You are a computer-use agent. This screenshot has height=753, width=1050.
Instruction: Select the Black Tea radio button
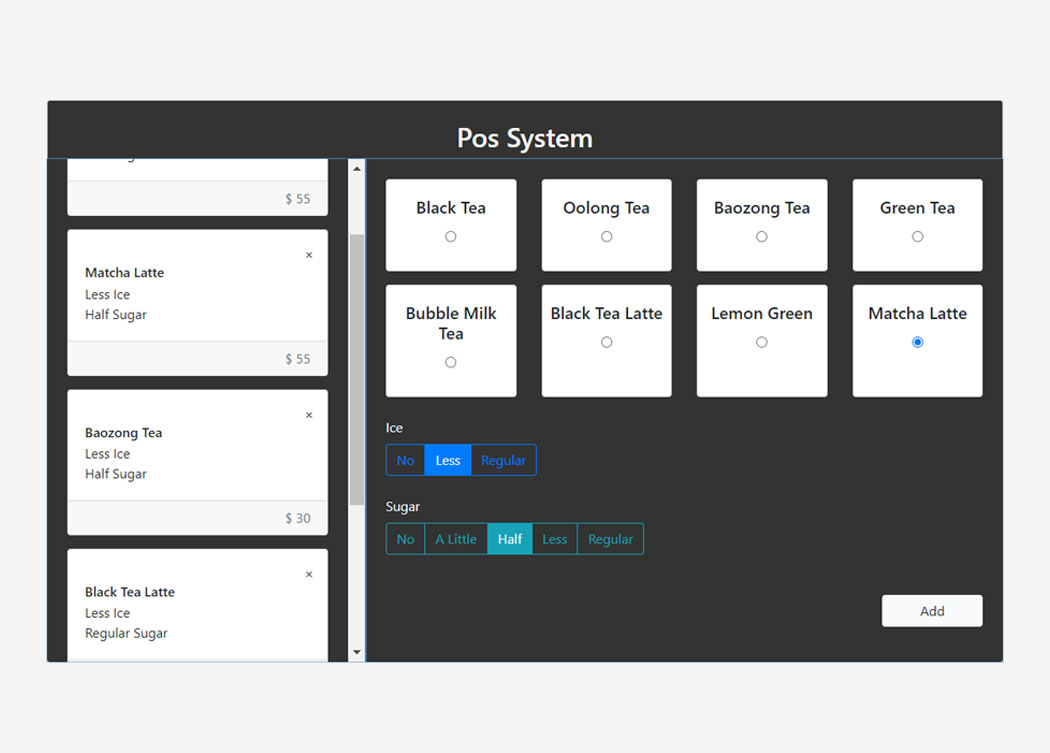click(x=451, y=237)
